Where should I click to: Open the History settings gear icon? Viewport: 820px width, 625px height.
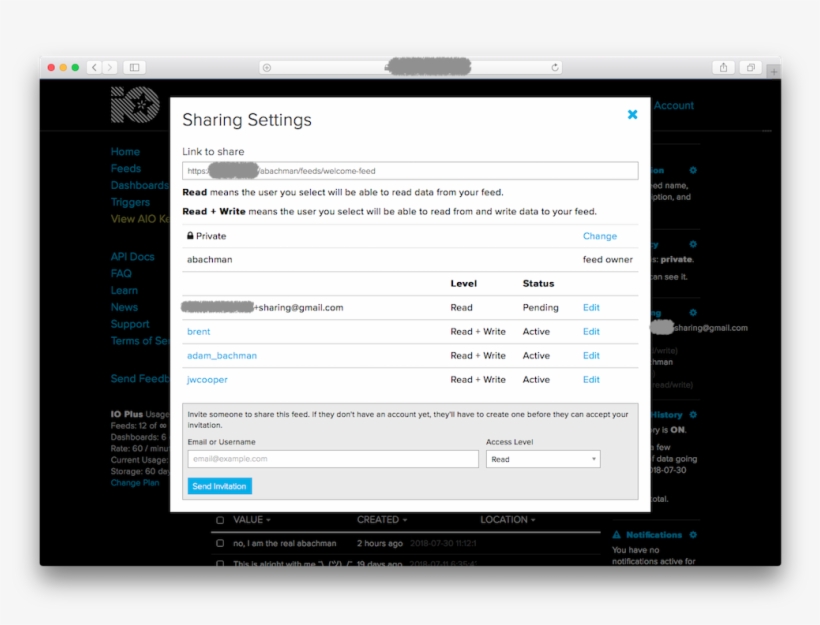(x=692, y=414)
